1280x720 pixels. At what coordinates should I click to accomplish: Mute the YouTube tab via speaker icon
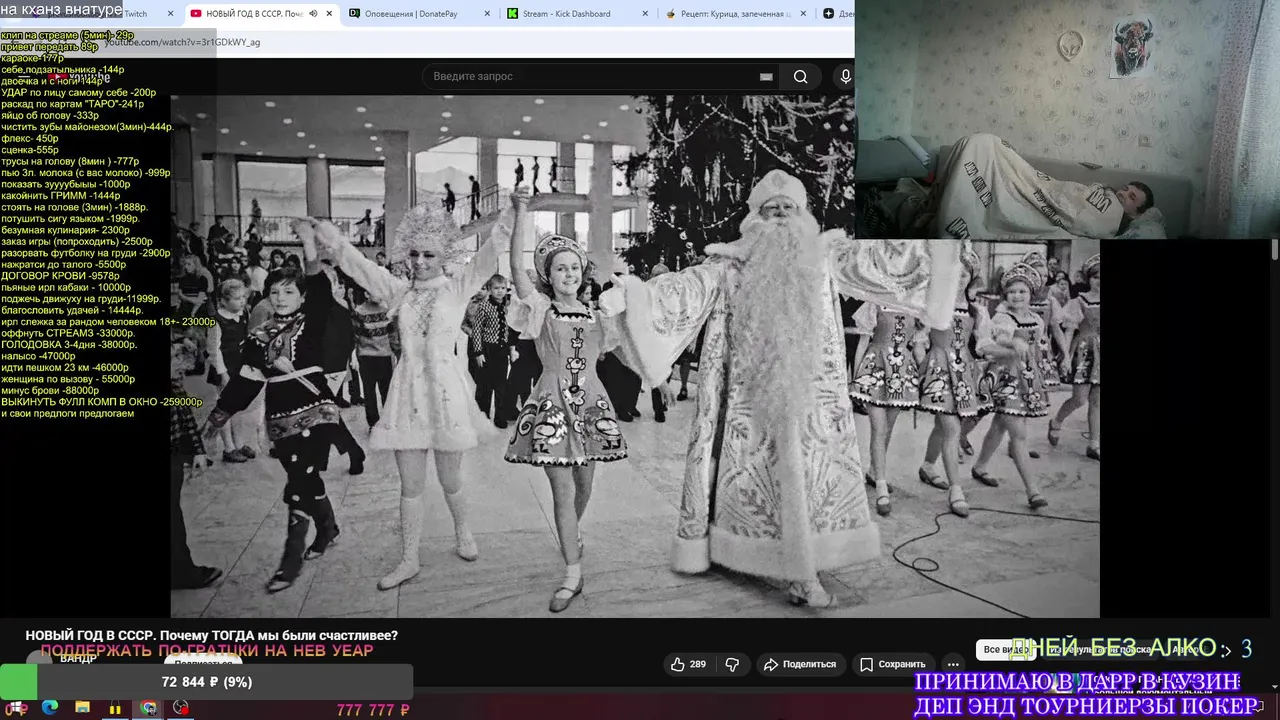click(313, 14)
